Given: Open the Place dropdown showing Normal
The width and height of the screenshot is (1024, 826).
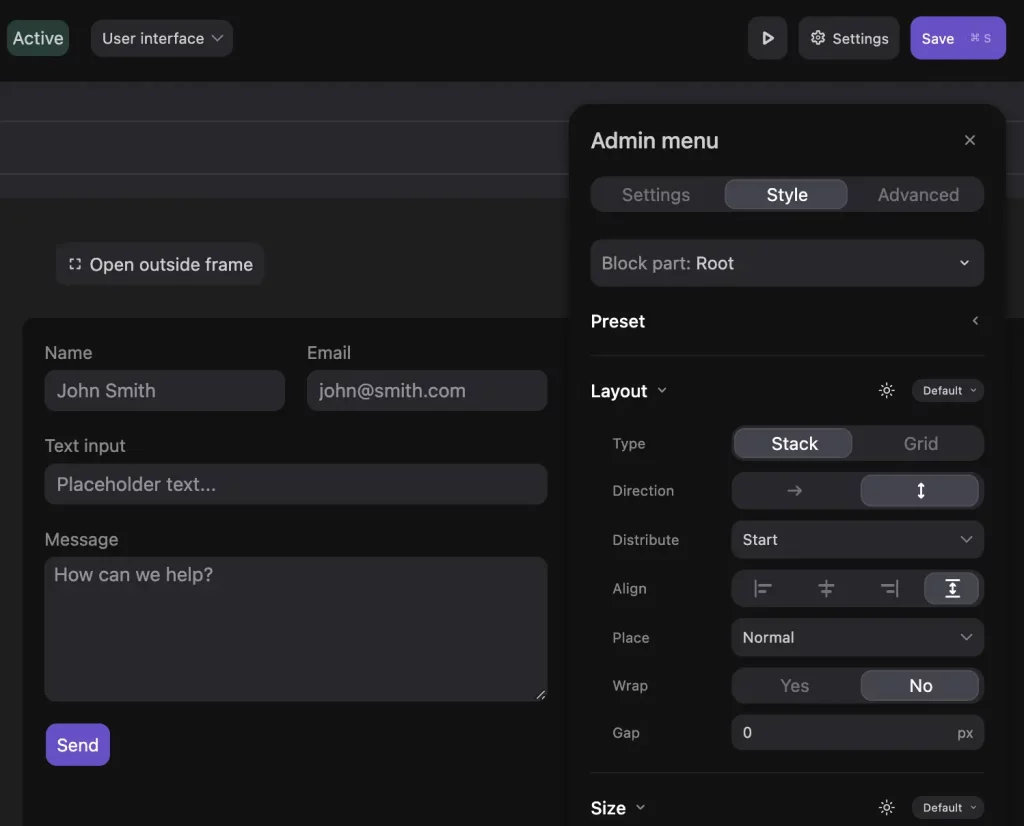Looking at the screenshot, I should coord(857,637).
